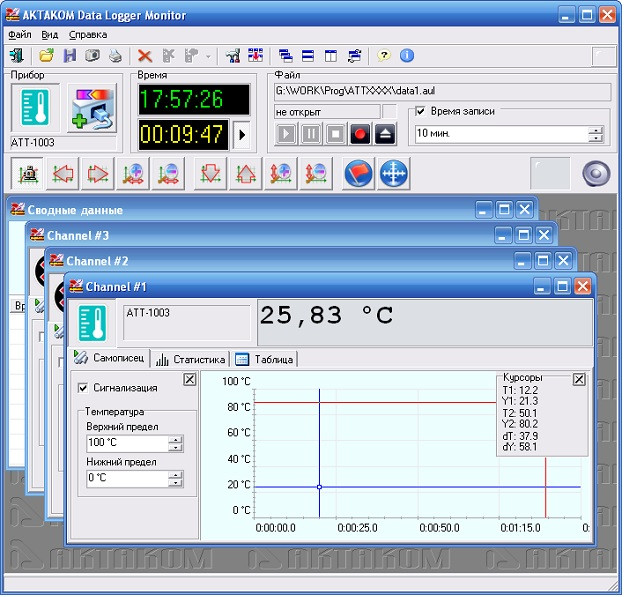Image resolution: width=624 pixels, height=597 pixels.
Task: Click the open file folder icon
Action: (x=47, y=55)
